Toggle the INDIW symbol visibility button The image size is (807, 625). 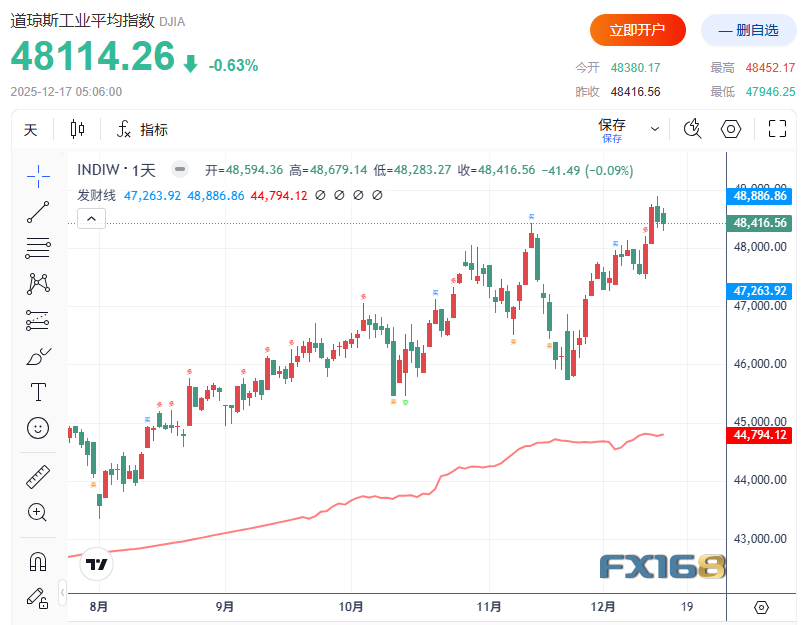(180, 169)
